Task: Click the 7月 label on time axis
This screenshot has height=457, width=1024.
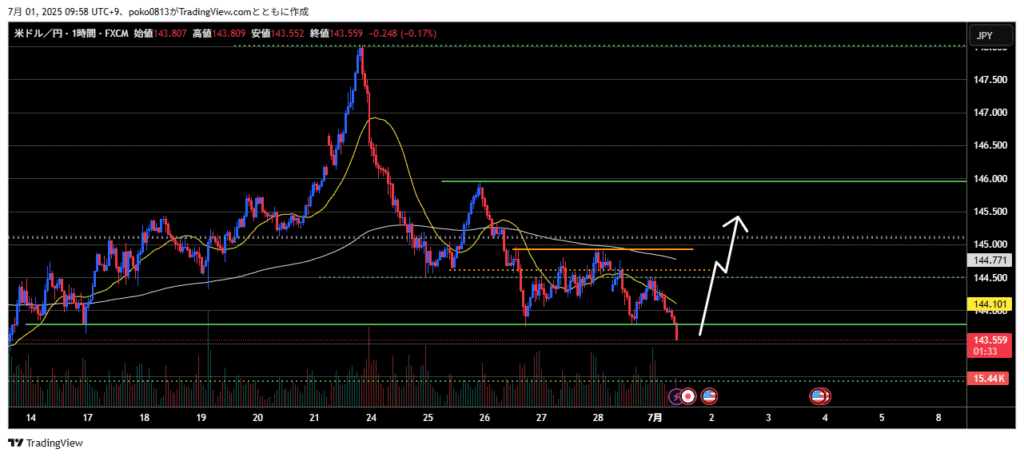Action: click(654, 417)
